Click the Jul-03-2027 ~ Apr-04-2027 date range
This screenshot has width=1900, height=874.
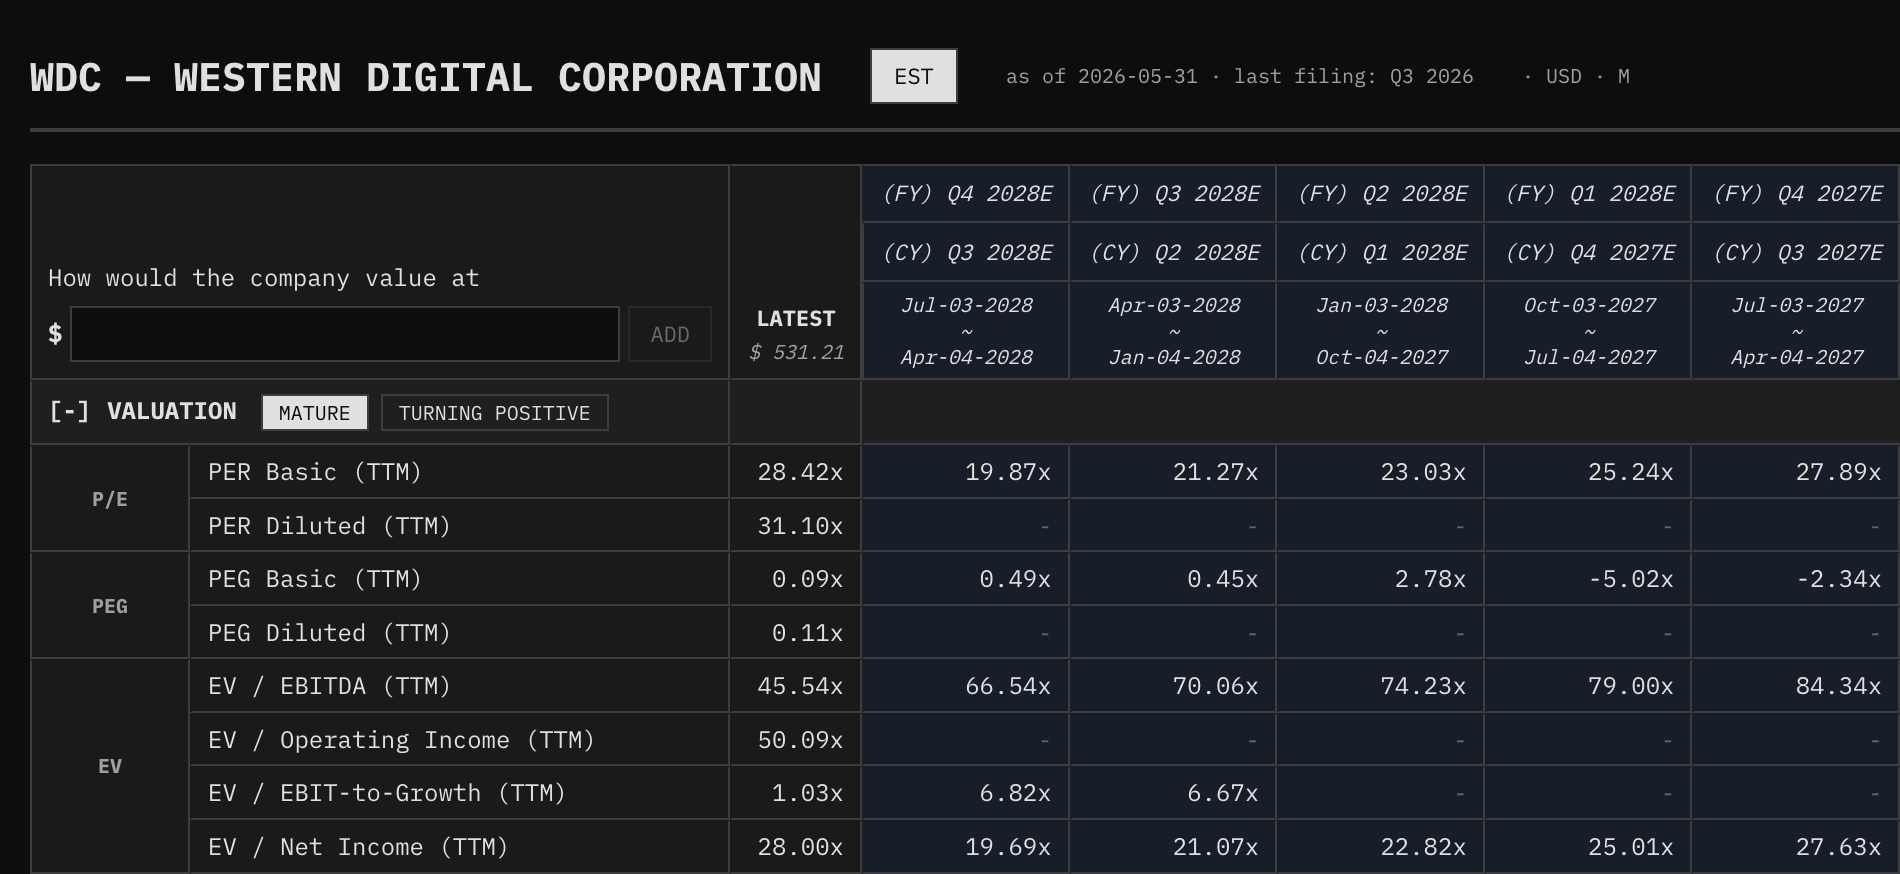[x=1796, y=331]
